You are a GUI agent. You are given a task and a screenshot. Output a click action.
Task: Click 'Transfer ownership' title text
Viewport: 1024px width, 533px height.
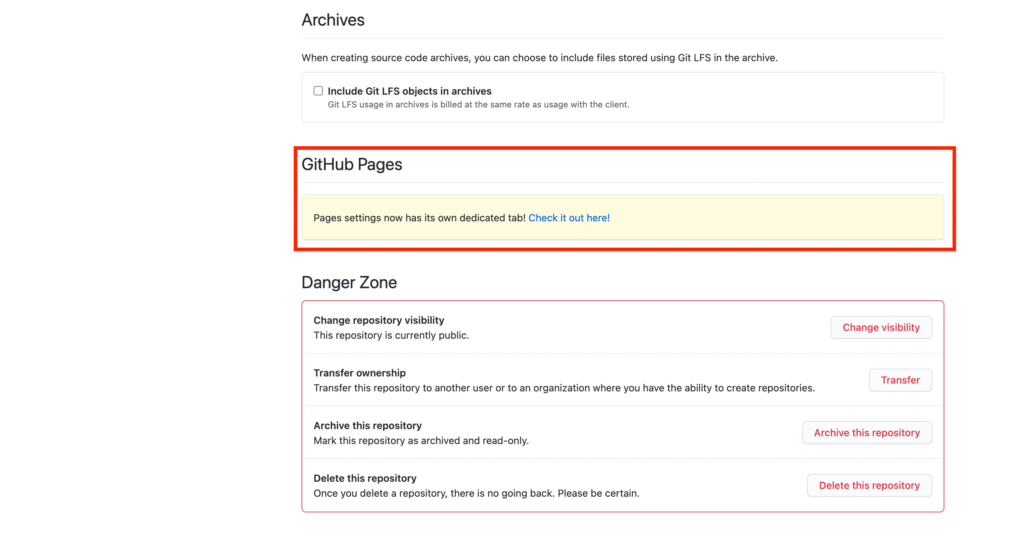(359, 373)
